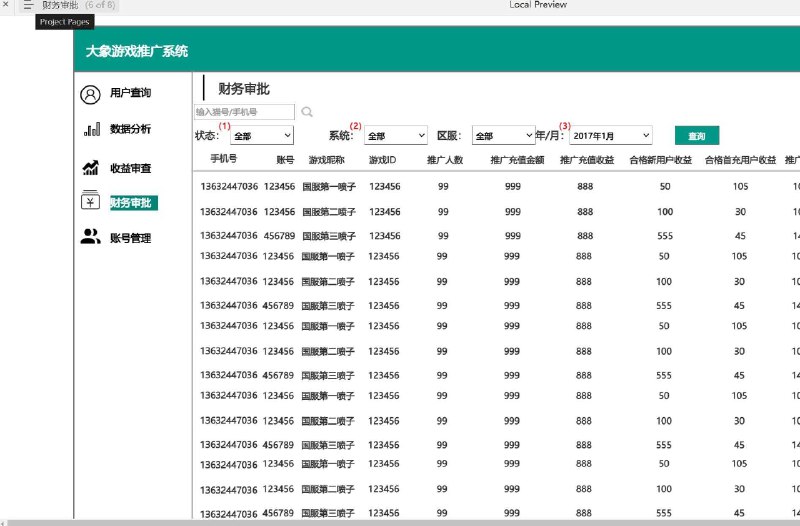The height and width of the screenshot is (526, 800).
Task: Open 数据分析 in the sidebar
Action: (x=131, y=129)
